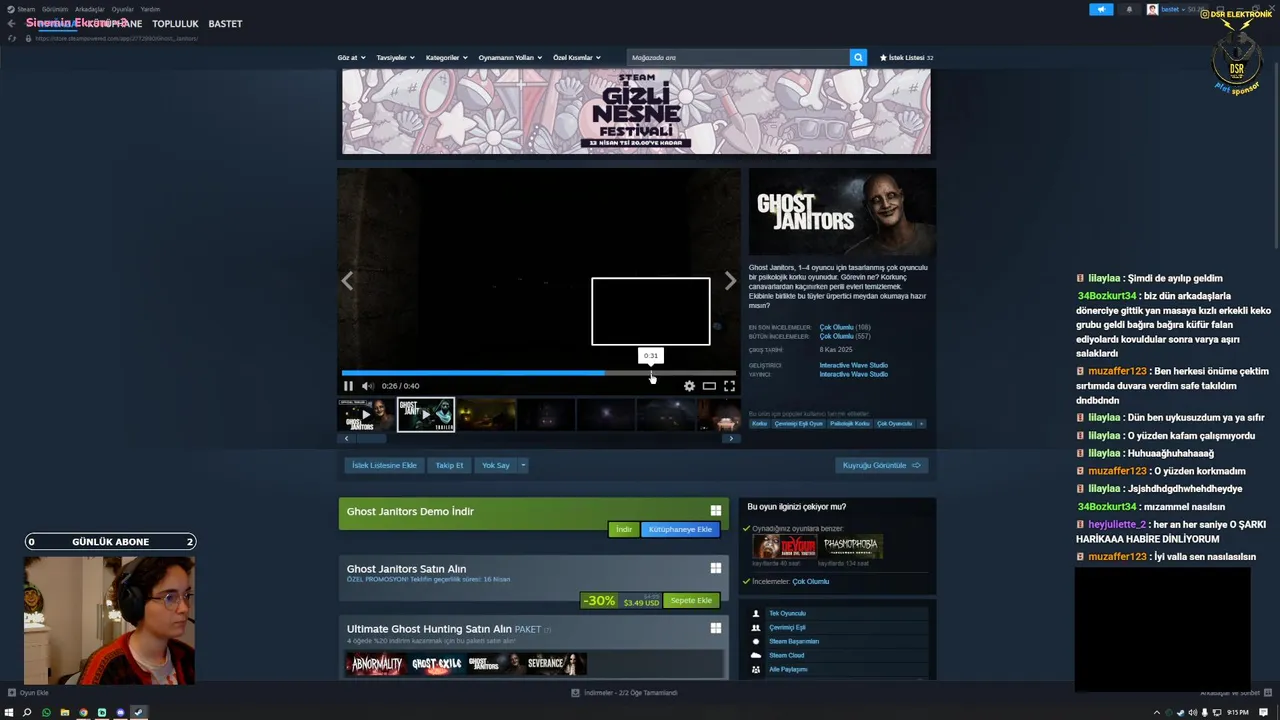Seek on the trailer progress bar
Viewport: 1280px width, 720px height.
coord(538,373)
